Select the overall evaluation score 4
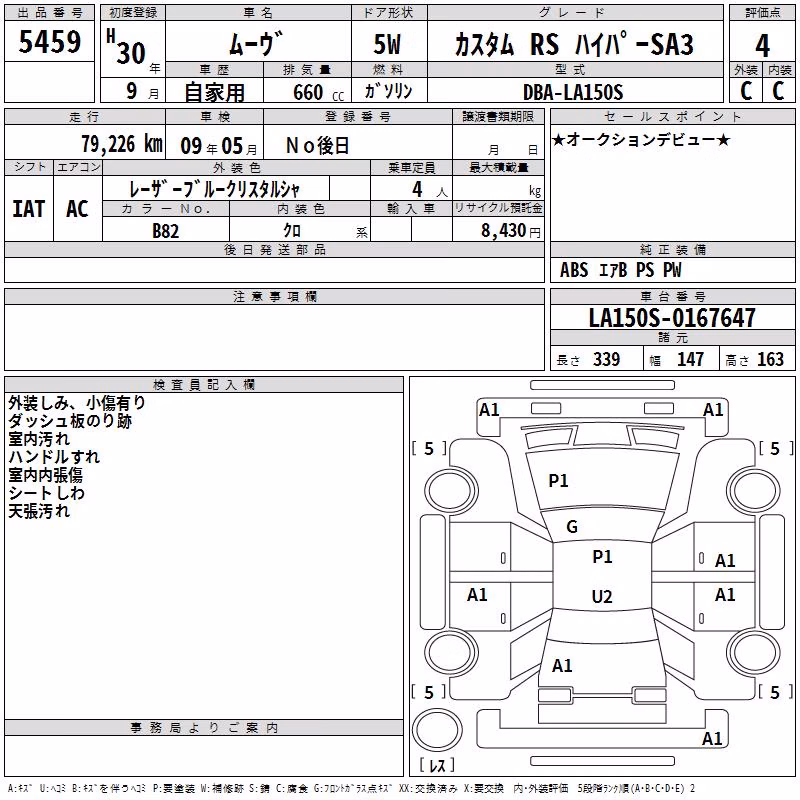Image resolution: width=800 pixels, height=800 pixels. point(762,46)
